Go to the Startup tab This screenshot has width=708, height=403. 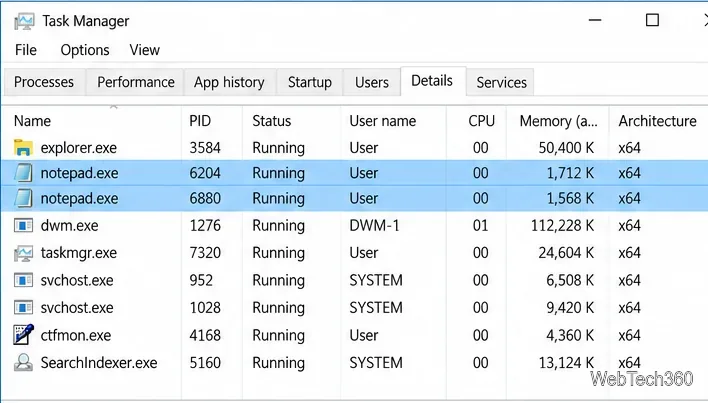(310, 82)
